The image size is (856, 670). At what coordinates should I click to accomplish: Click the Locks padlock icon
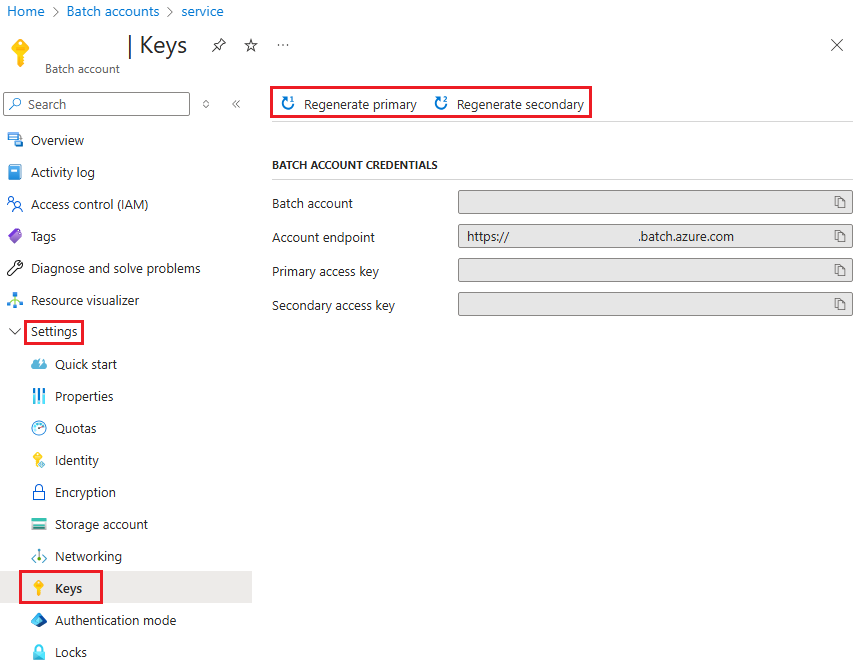click(x=39, y=652)
